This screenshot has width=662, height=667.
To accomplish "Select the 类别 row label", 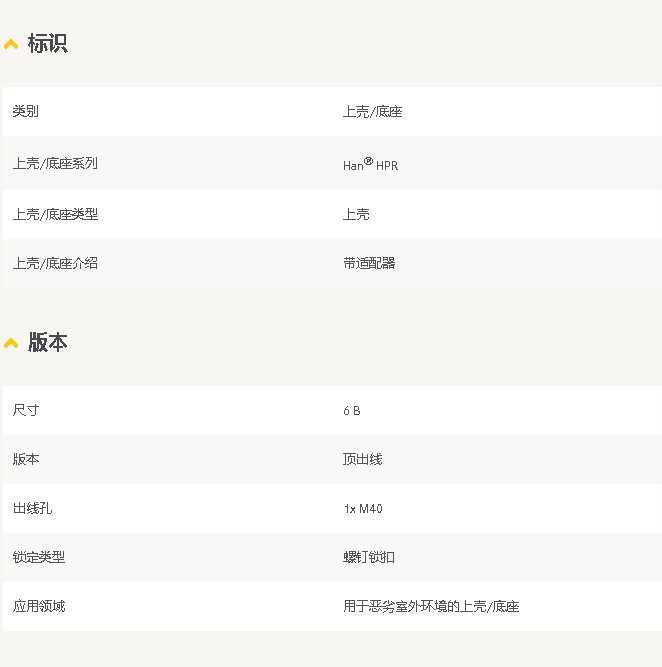I will point(26,111).
